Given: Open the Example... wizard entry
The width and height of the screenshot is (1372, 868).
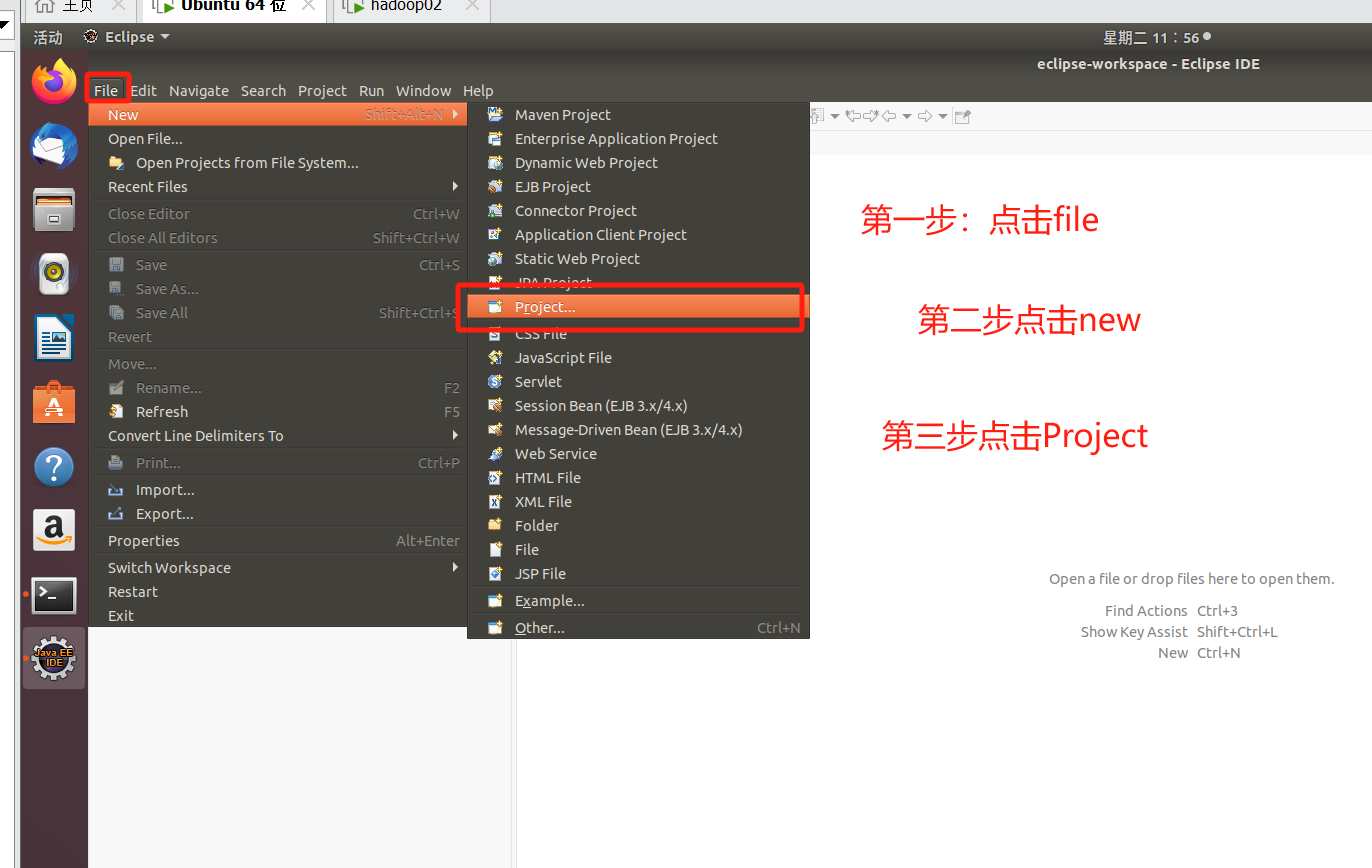Looking at the screenshot, I should [638, 601].
